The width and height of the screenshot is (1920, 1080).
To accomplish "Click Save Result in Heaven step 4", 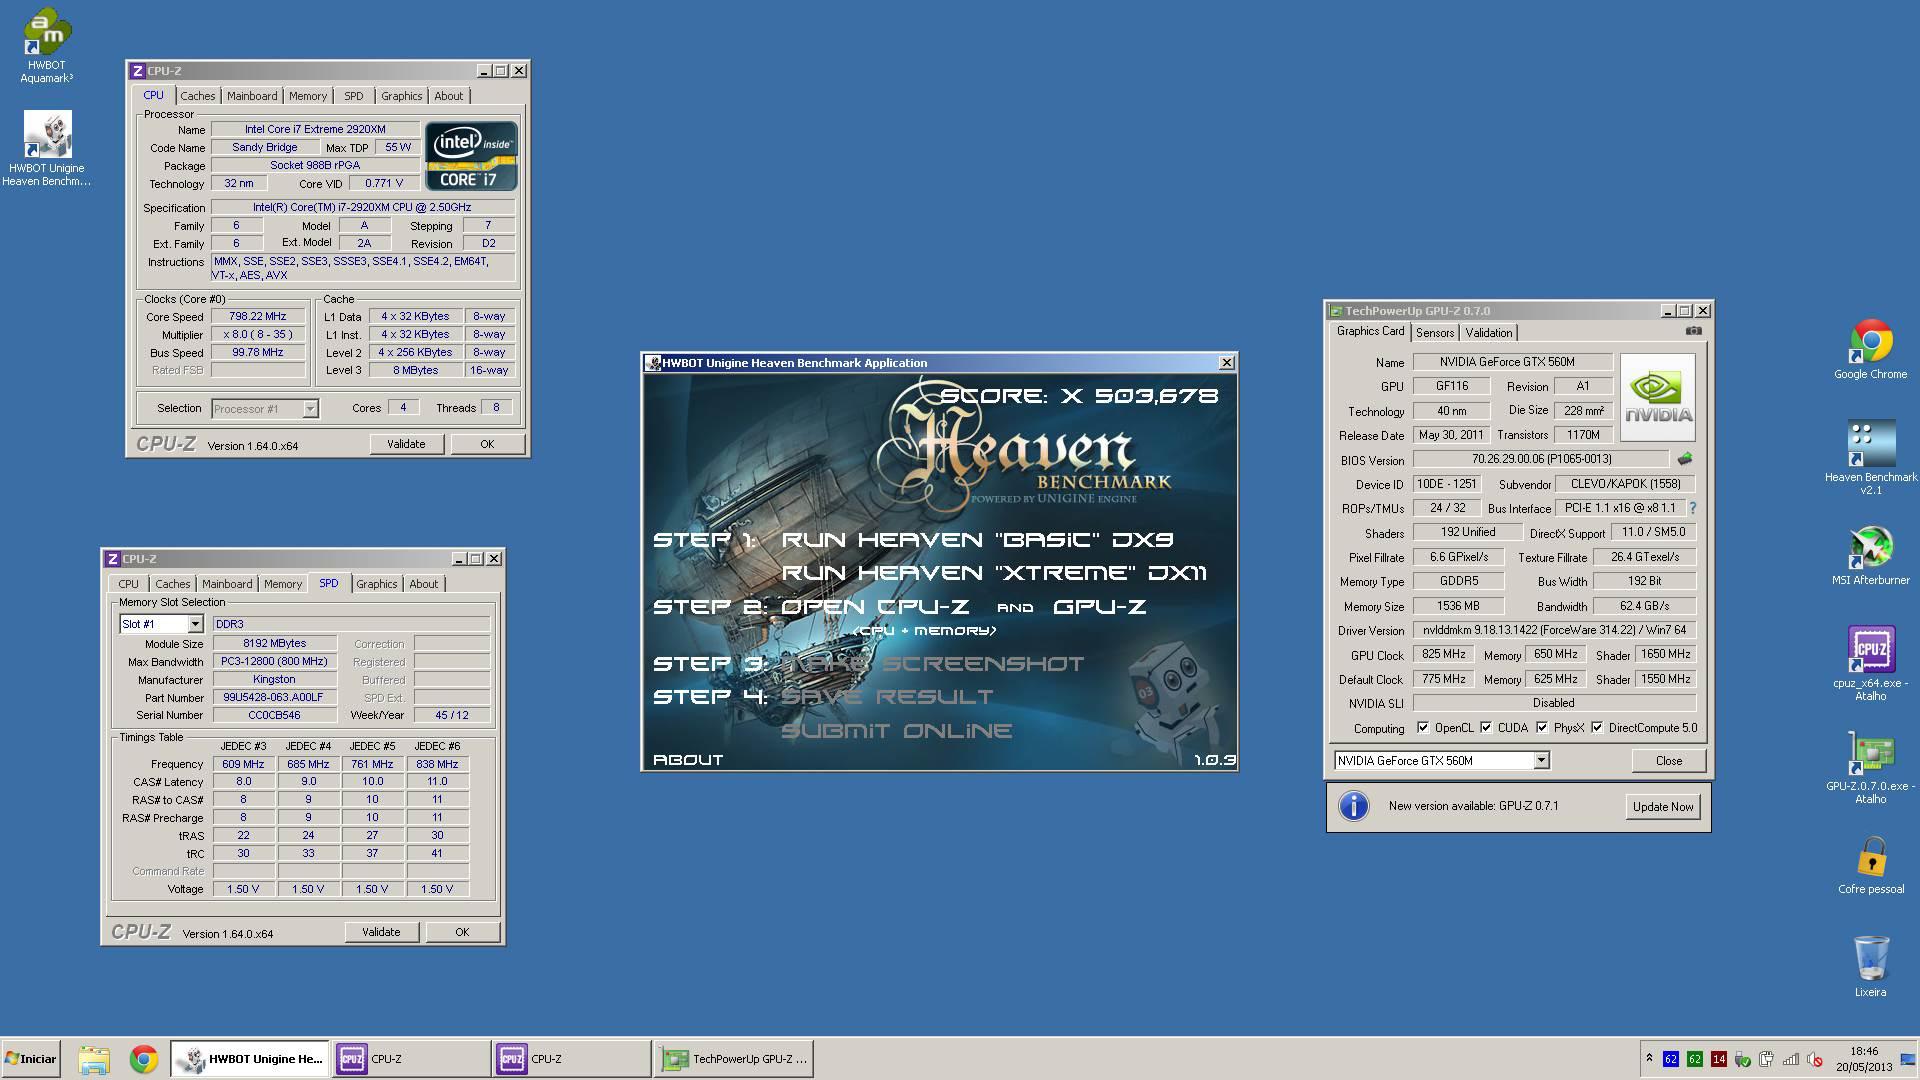I will (887, 697).
